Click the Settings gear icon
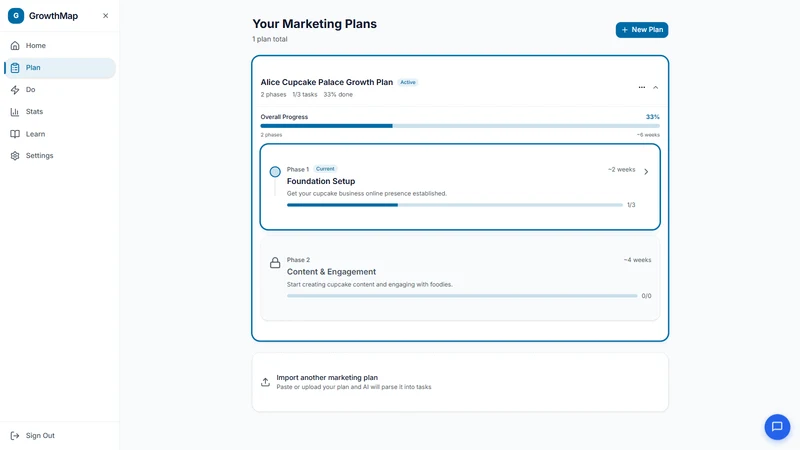 click(15, 156)
